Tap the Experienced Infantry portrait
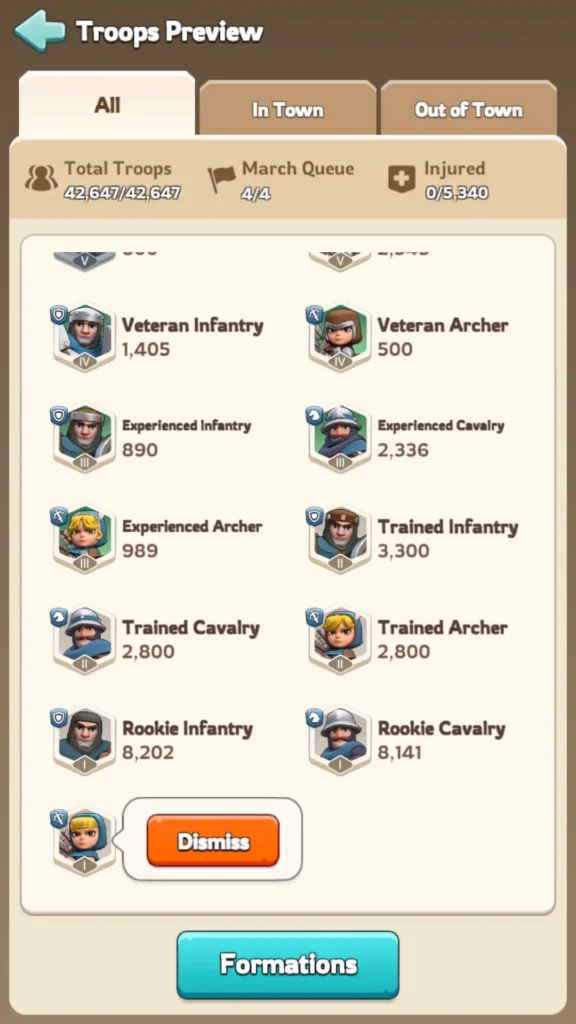The image size is (576, 1024). [x=84, y=438]
